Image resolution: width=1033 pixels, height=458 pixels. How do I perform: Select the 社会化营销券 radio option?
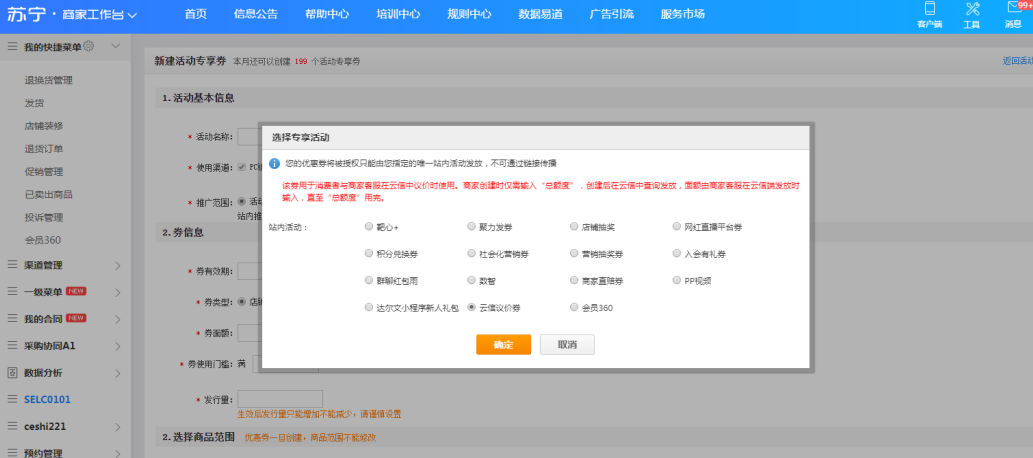[471, 253]
